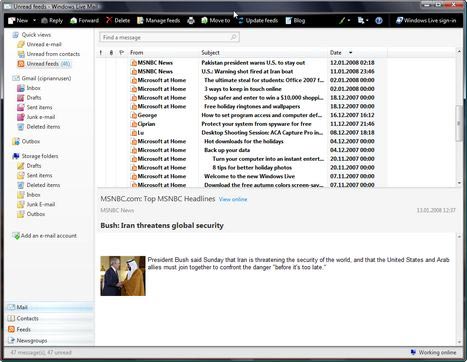
Task: Sort messages by Subject column
Action: pos(210,53)
